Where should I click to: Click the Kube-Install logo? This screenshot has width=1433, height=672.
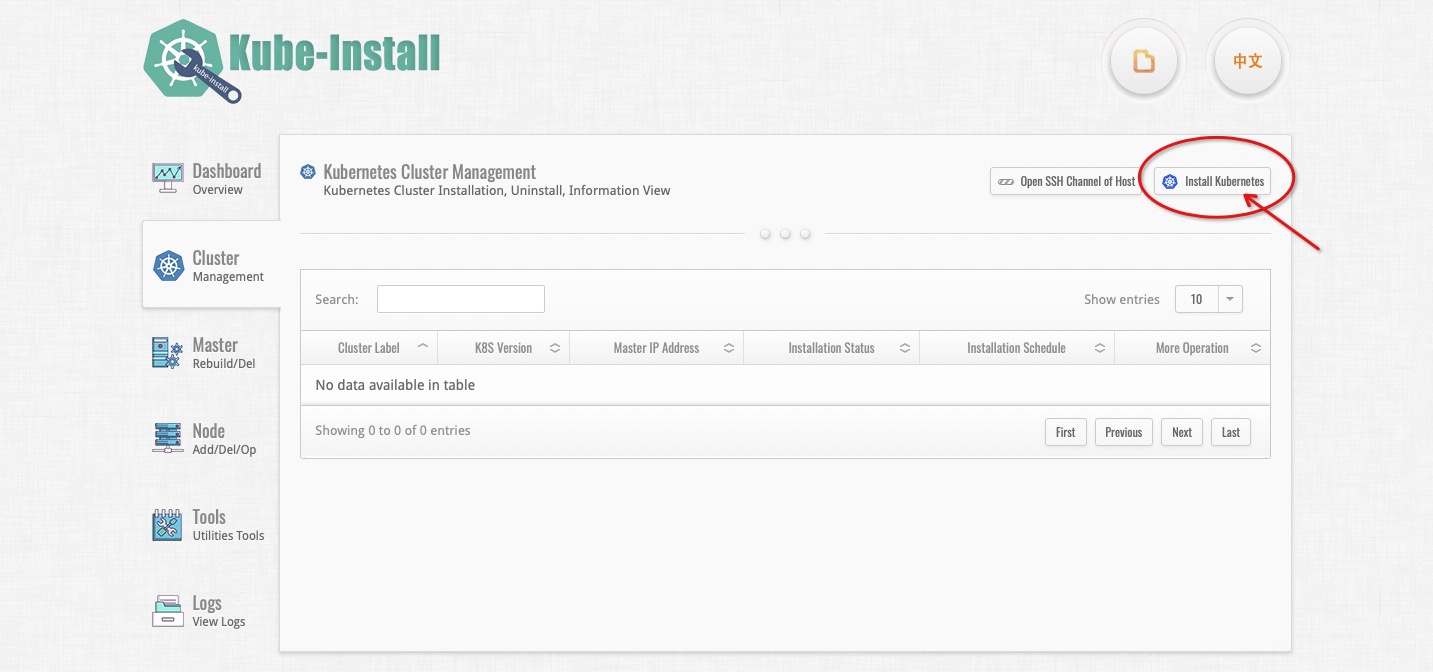click(292, 62)
